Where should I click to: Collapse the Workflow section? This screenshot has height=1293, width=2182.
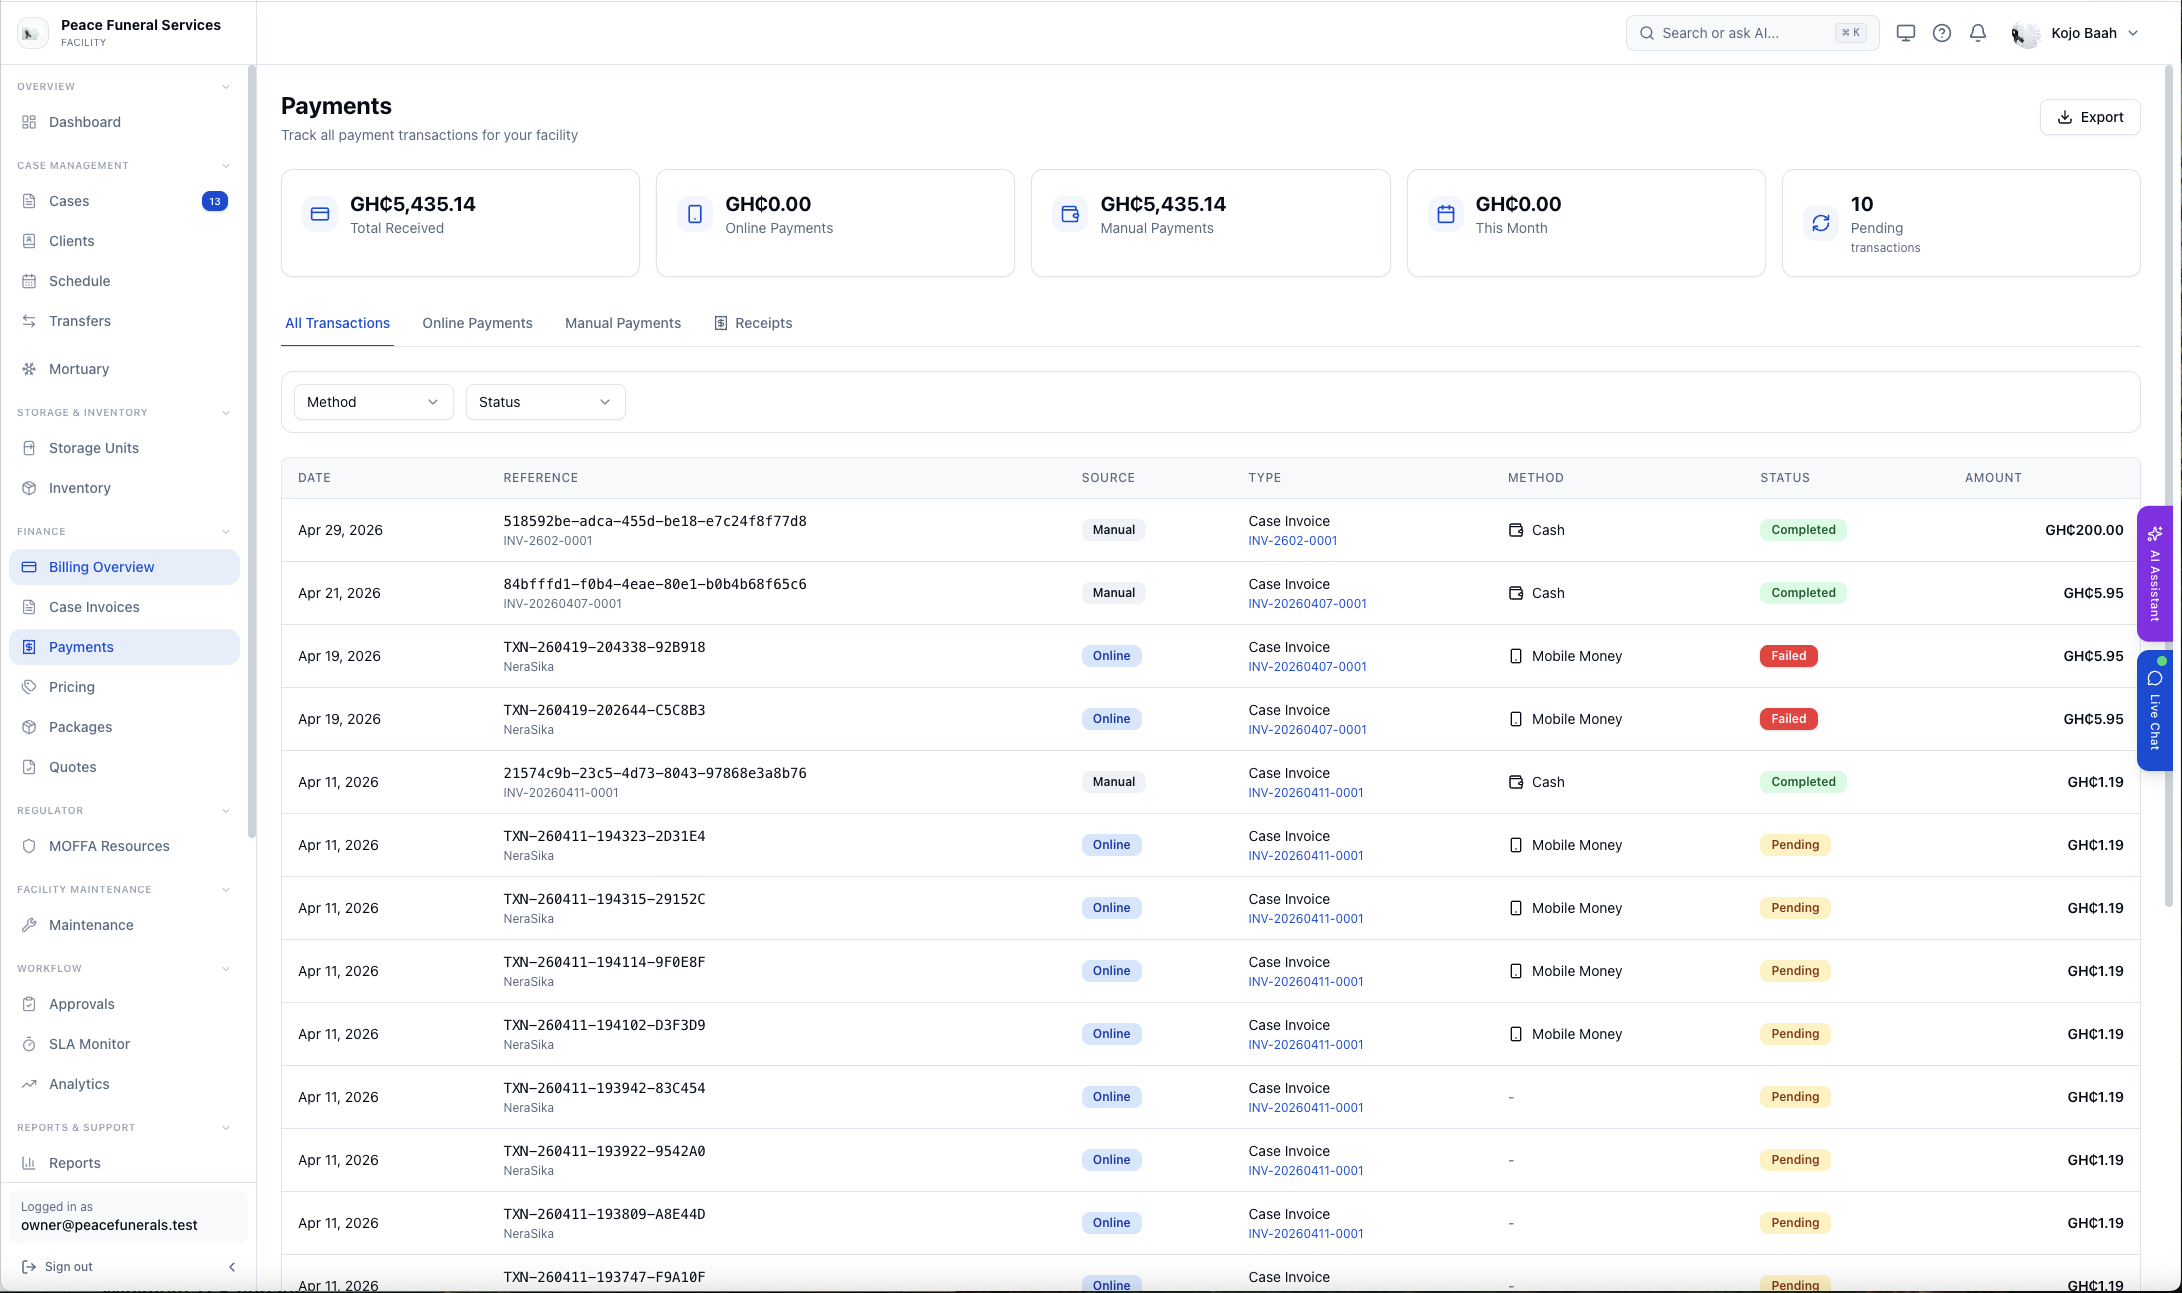tap(226, 969)
